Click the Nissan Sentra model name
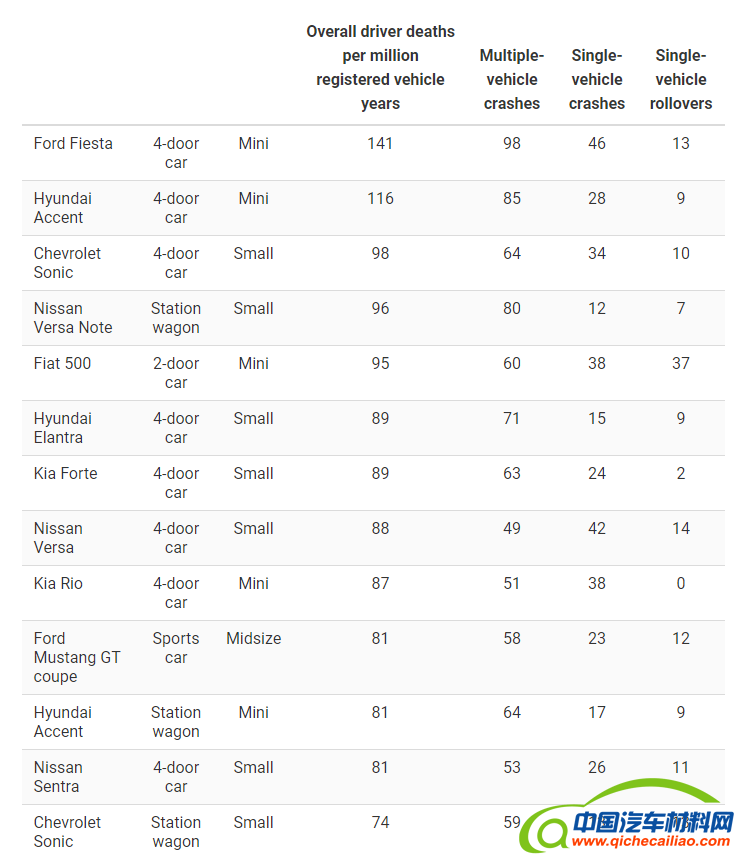This screenshot has height=858, width=742. (58, 777)
